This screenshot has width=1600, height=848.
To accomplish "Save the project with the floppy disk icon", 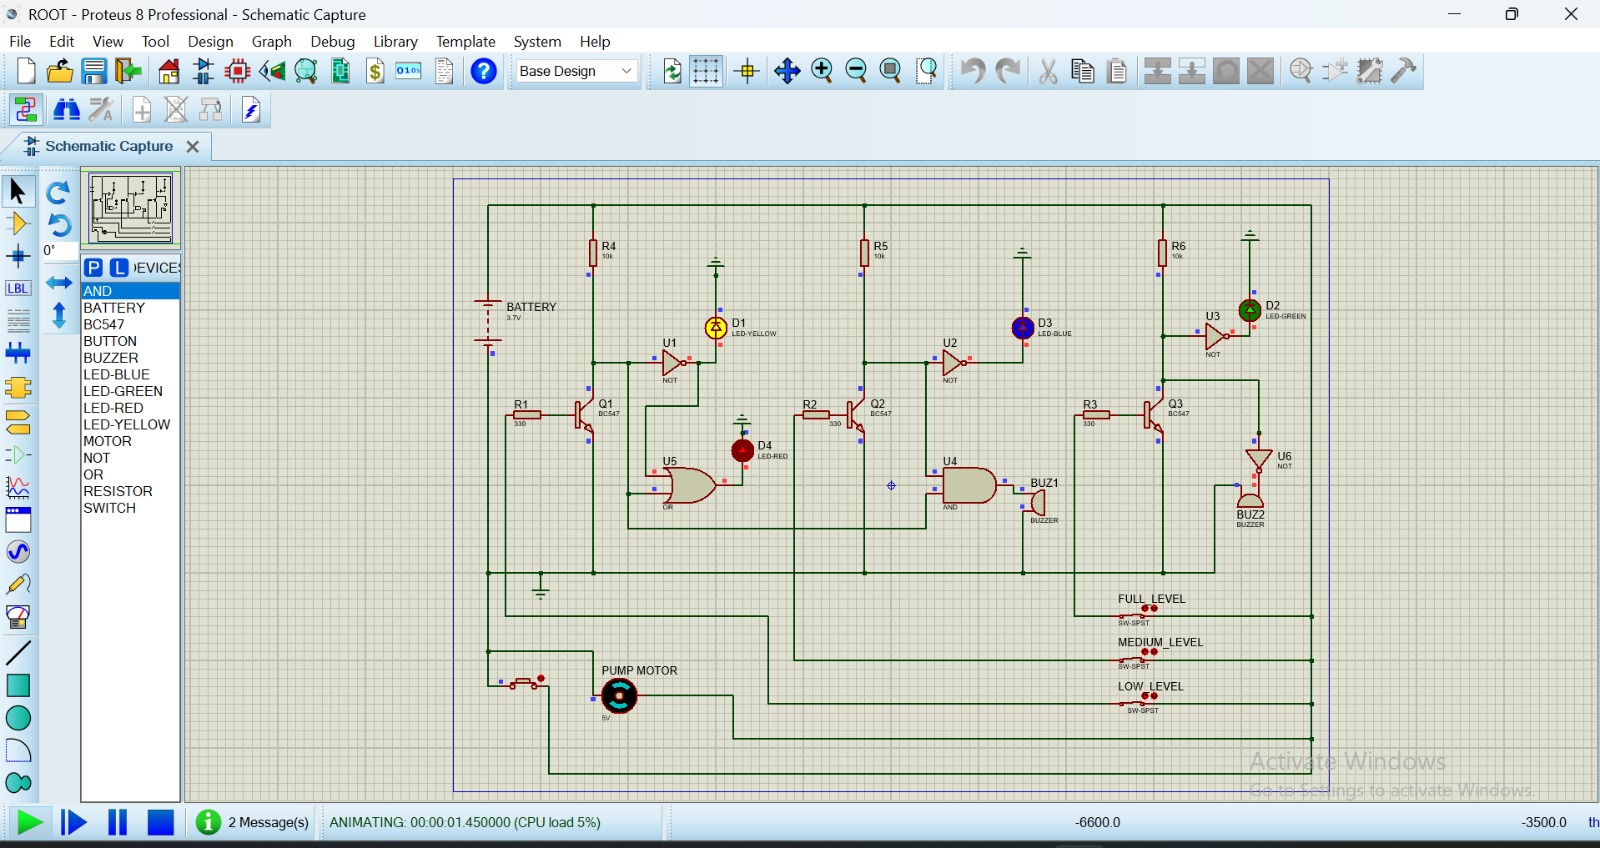I will click(x=94, y=71).
